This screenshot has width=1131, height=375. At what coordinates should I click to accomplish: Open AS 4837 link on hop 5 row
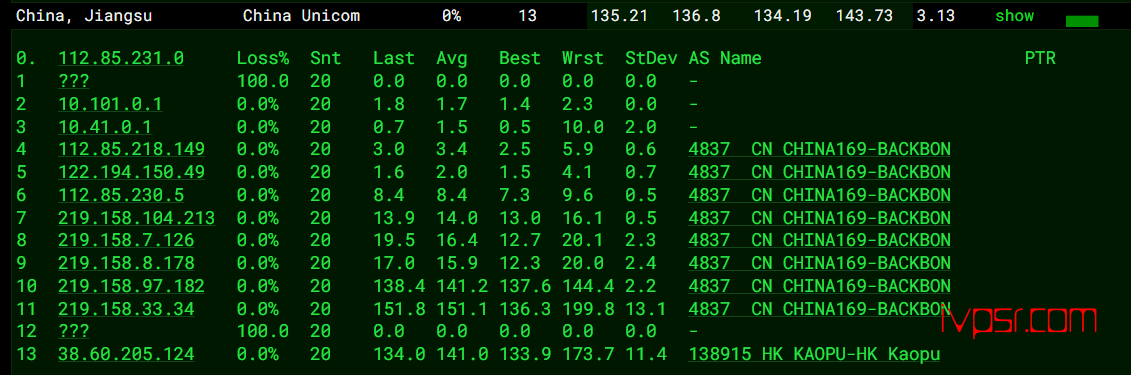[x=819, y=172]
